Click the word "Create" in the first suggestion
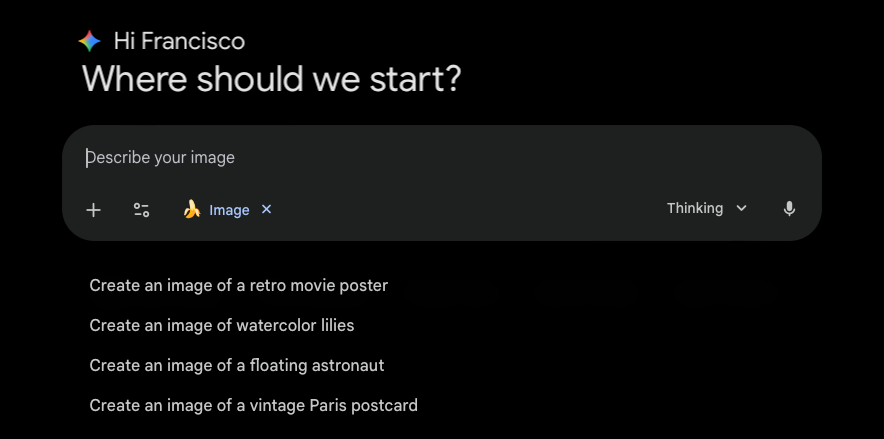The image size is (884, 439). point(113,285)
